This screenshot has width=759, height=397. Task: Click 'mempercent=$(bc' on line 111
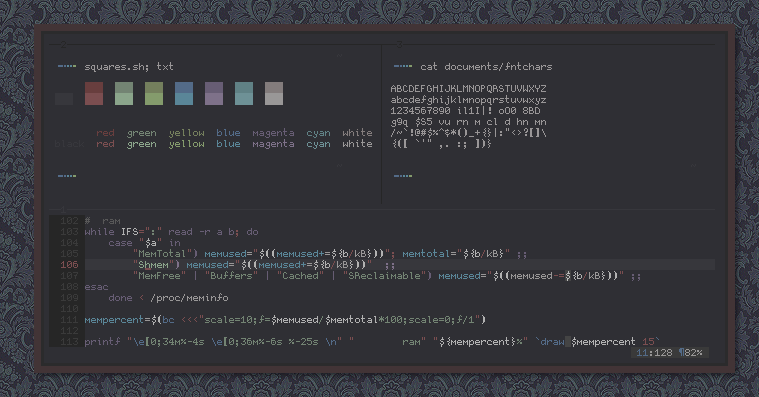(x=129, y=320)
